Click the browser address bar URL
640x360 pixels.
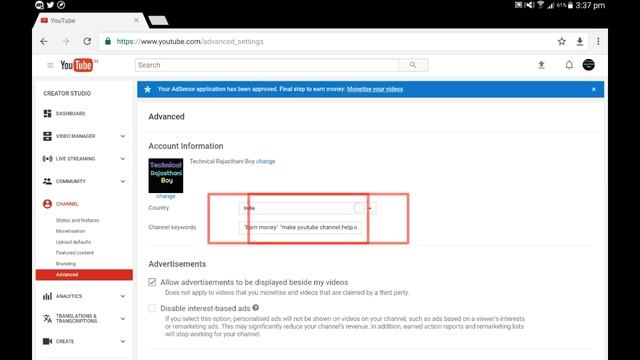pos(190,41)
